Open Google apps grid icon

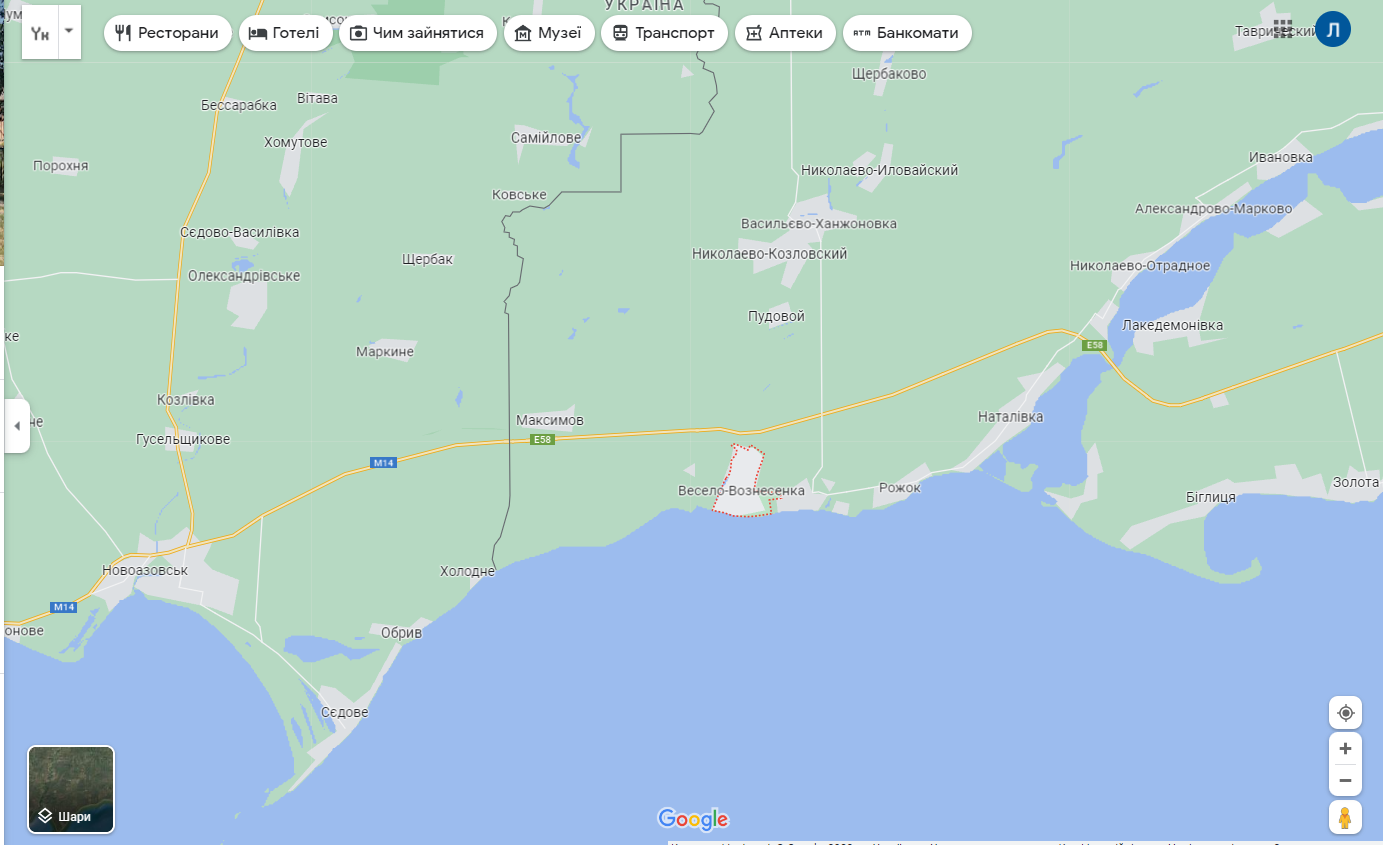[1283, 30]
